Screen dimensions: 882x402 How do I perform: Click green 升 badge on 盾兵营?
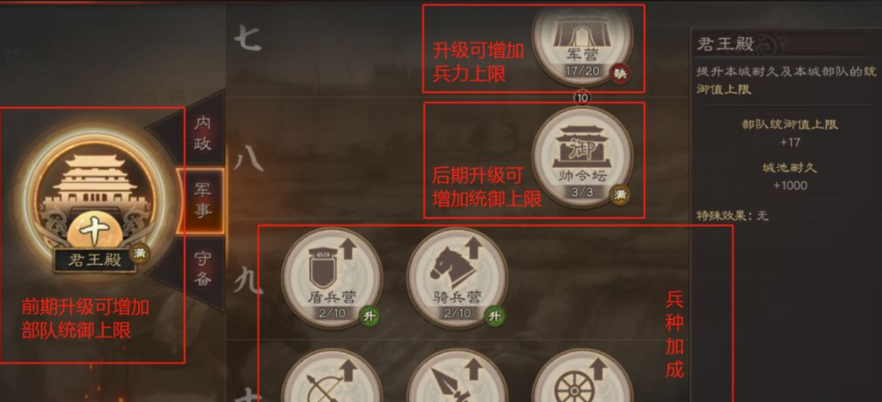point(369,316)
